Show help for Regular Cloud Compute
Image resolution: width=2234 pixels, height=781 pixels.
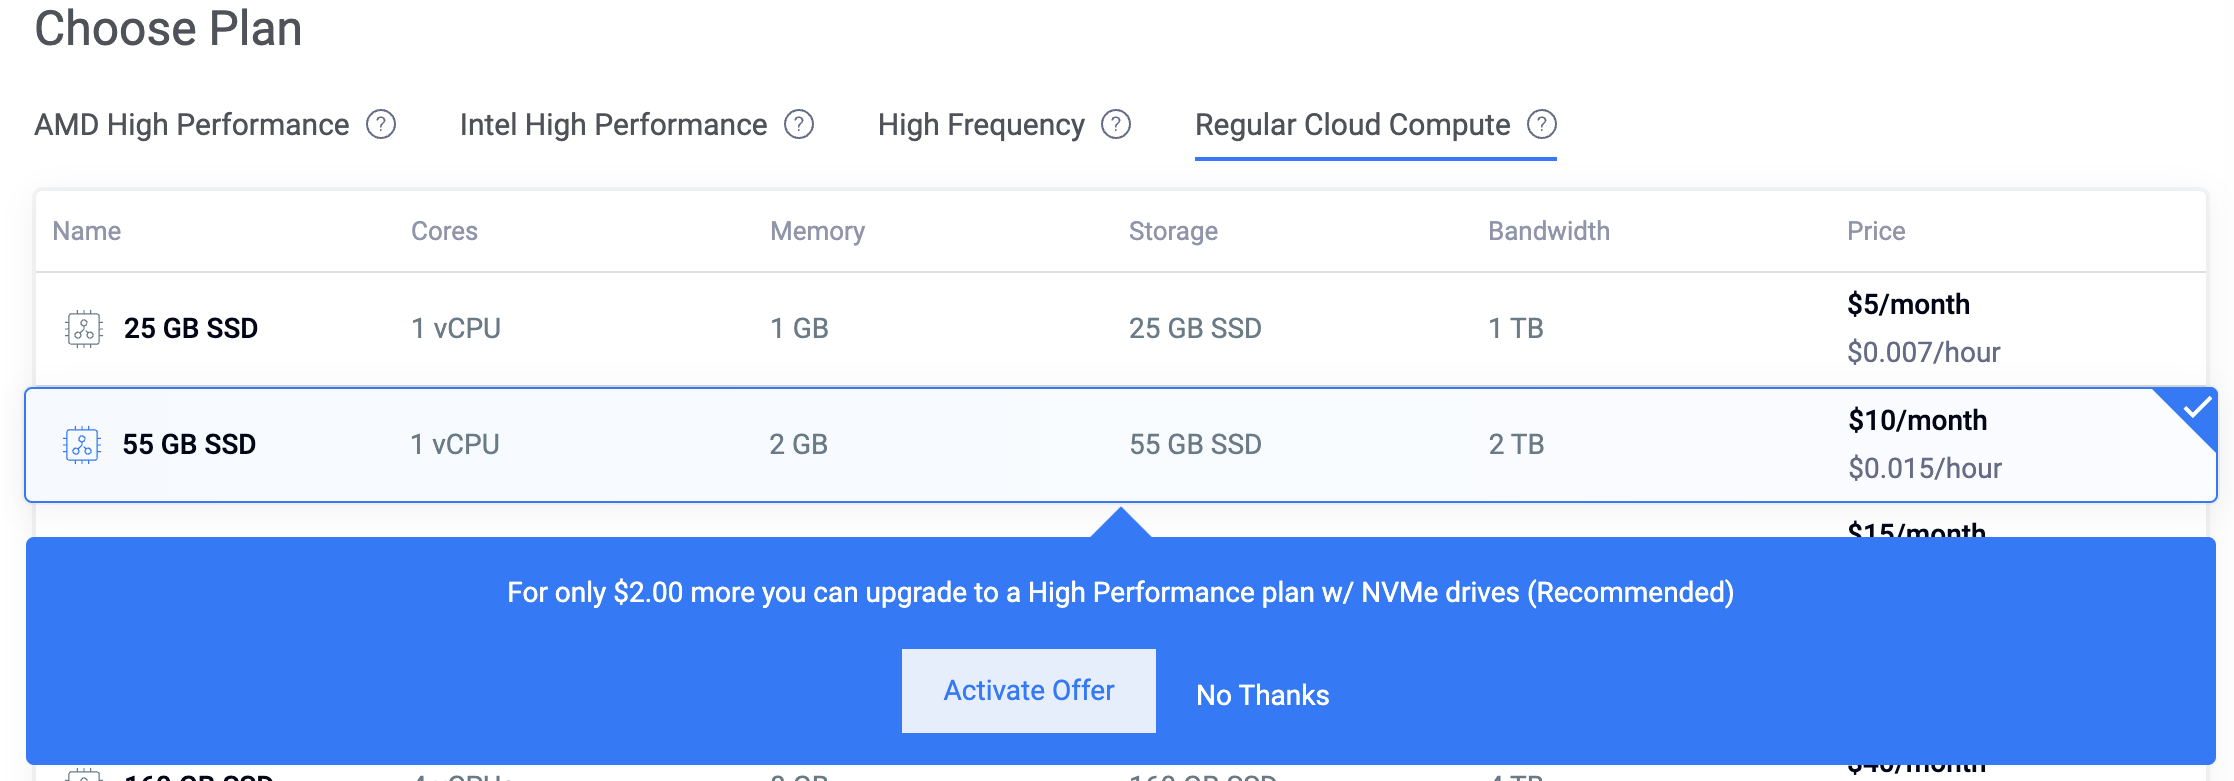point(1542,124)
